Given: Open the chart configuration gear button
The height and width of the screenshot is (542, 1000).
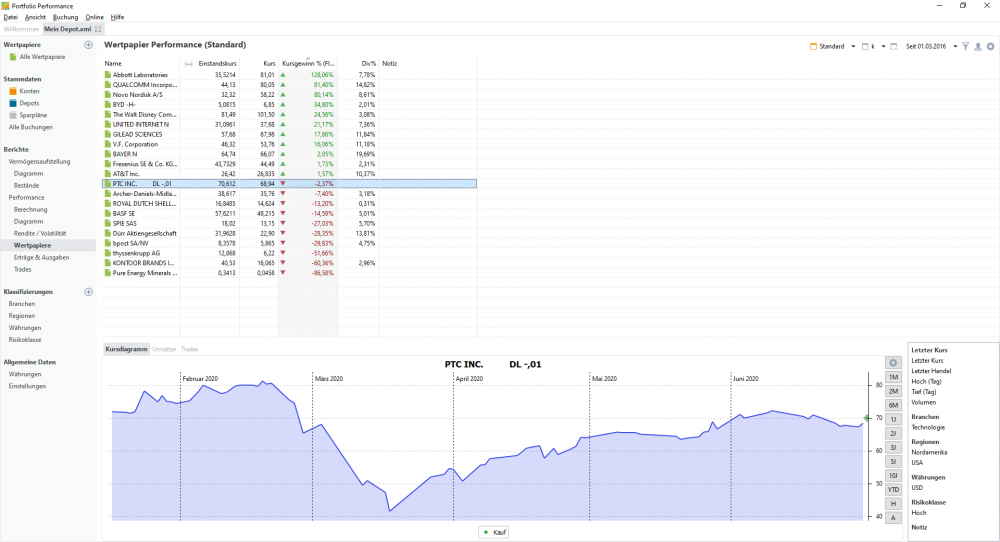Looking at the screenshot, I should [893, 363].
